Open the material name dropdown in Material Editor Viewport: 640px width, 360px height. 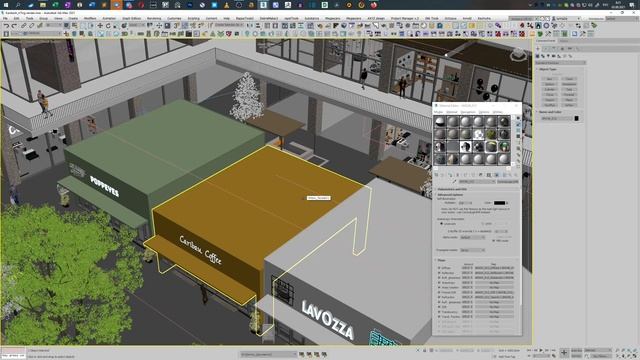pyautogui.click(x=477, y=182)
